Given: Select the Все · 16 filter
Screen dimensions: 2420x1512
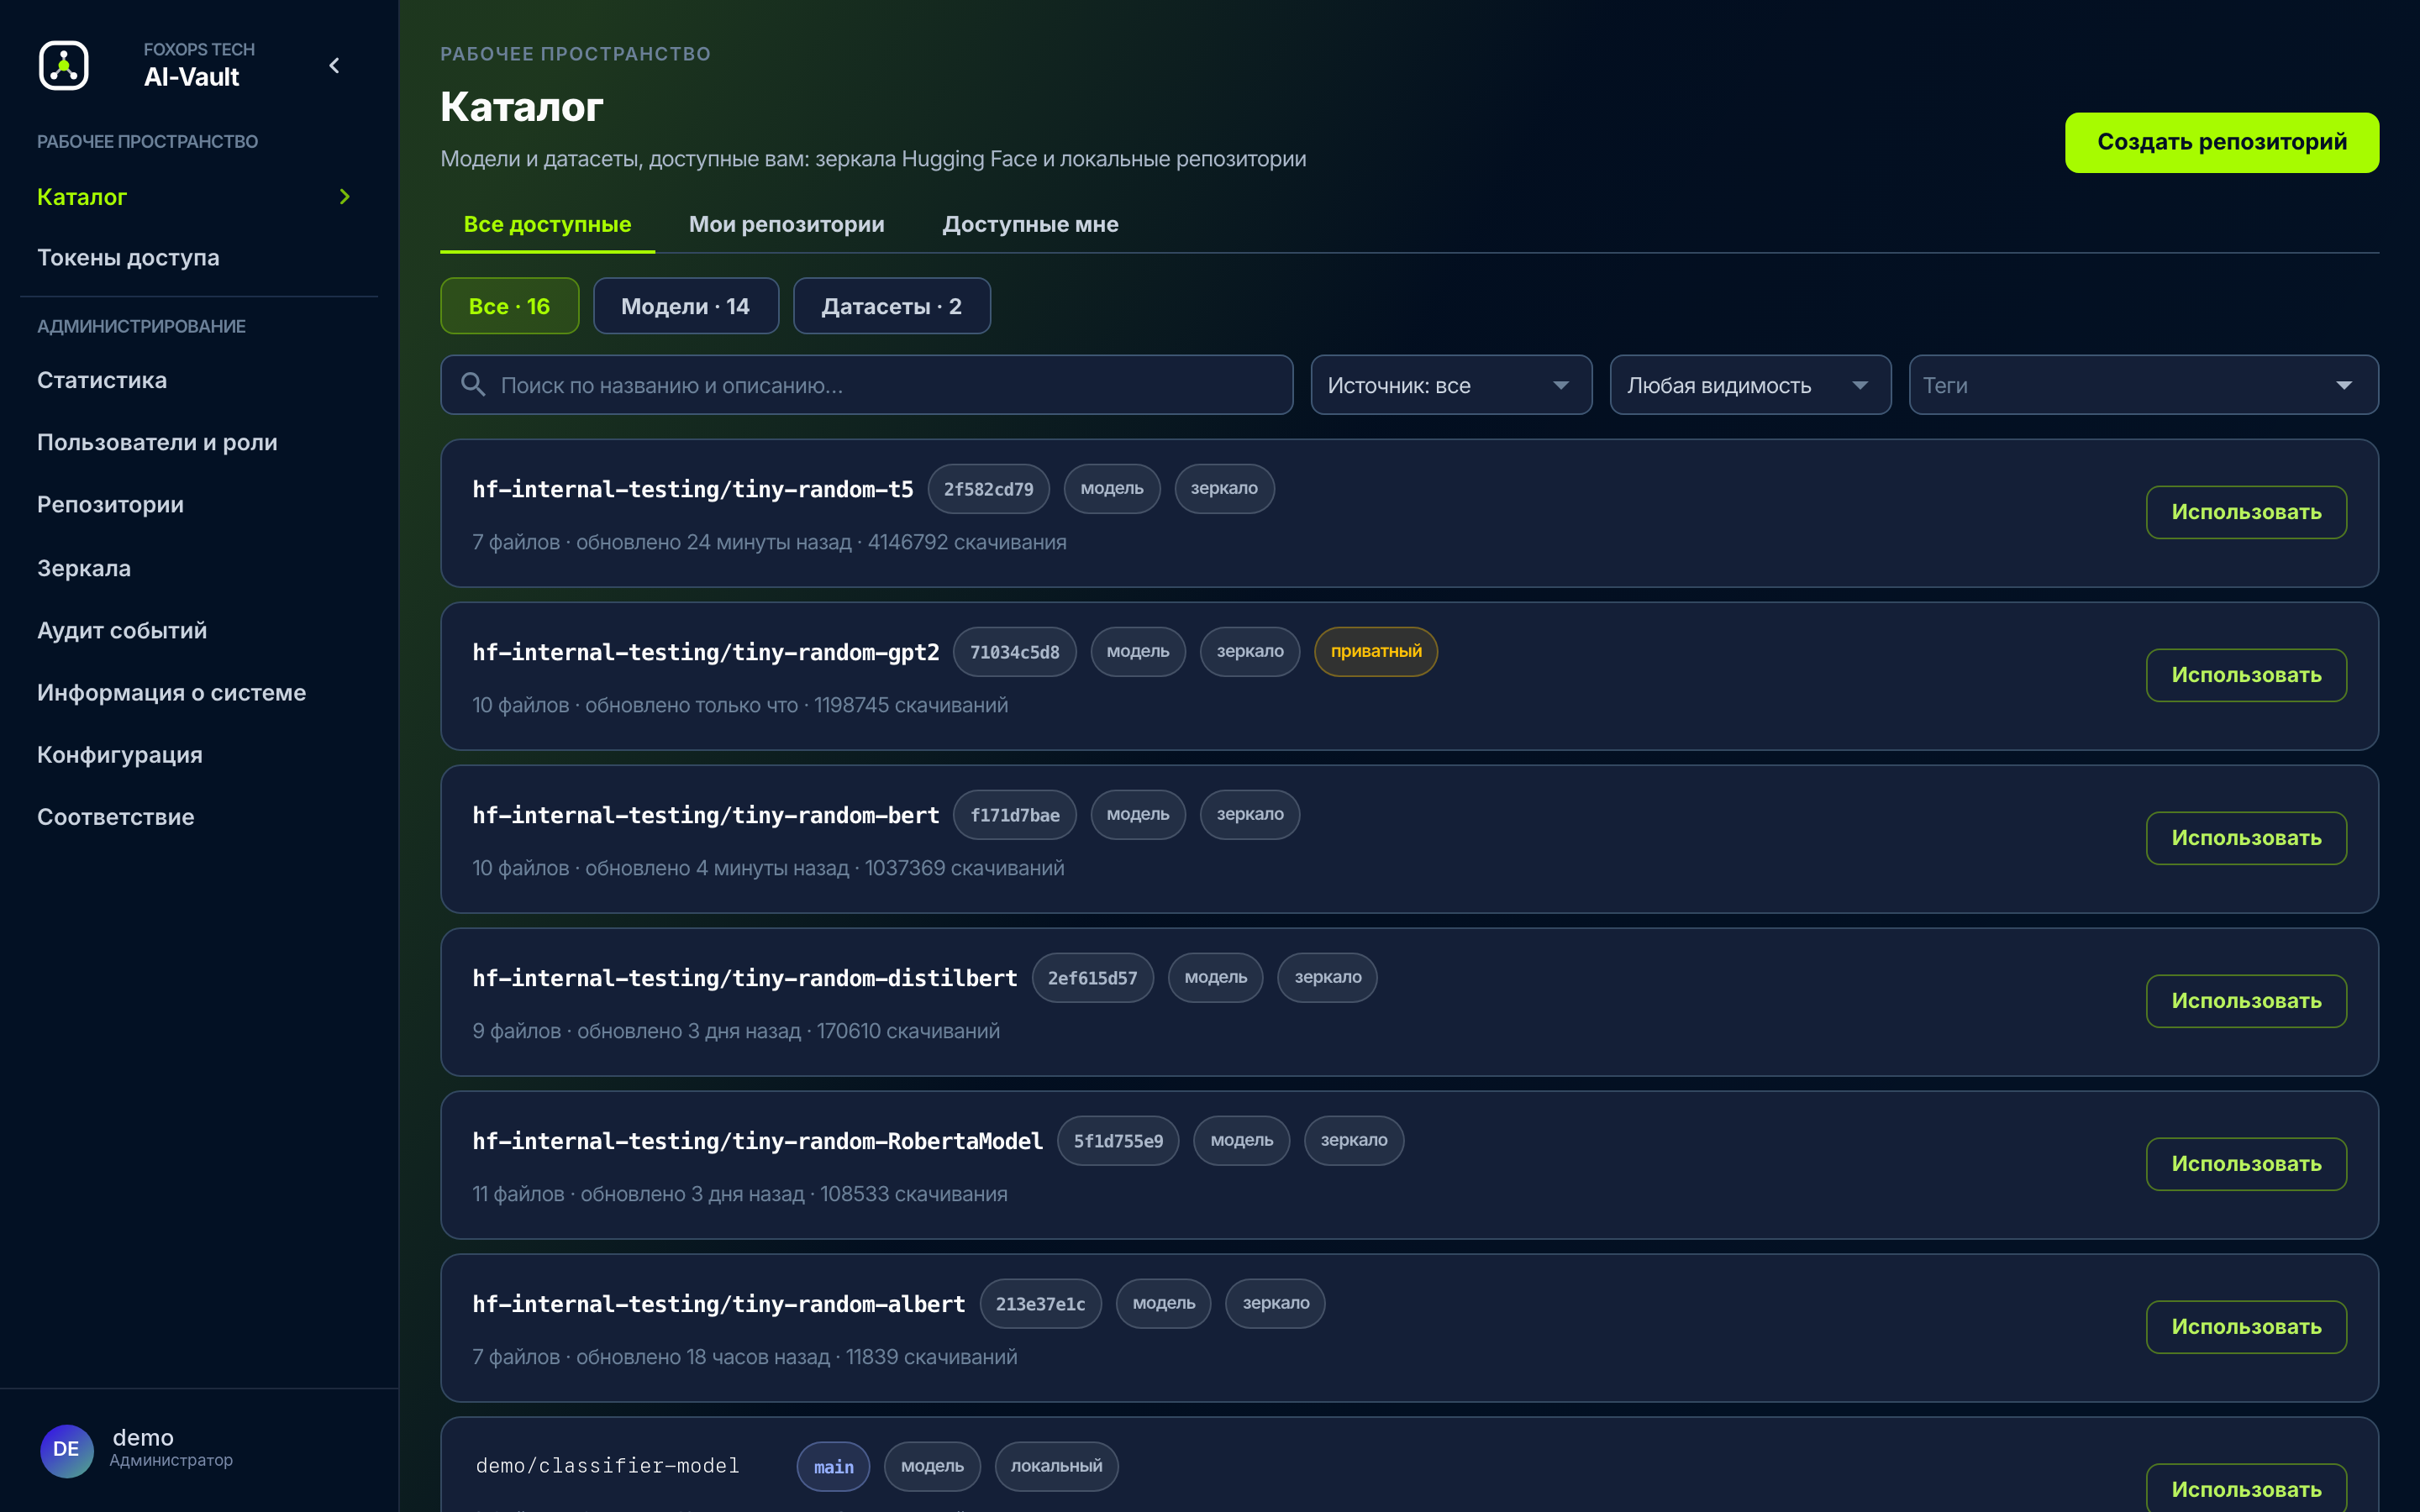Looking at the screenshot, I should coord(509,306).
